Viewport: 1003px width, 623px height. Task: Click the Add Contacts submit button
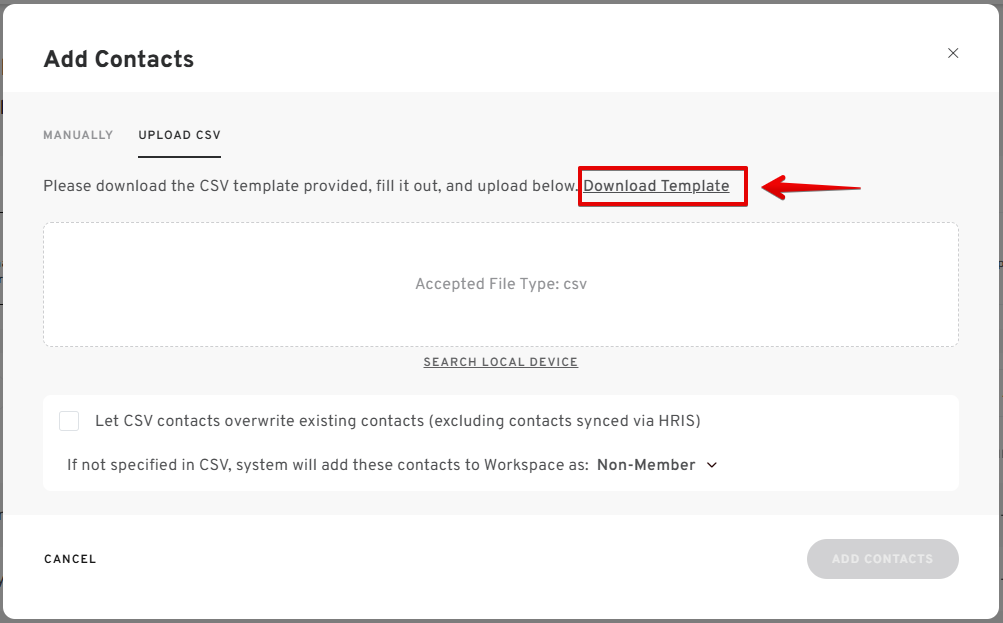882,559
